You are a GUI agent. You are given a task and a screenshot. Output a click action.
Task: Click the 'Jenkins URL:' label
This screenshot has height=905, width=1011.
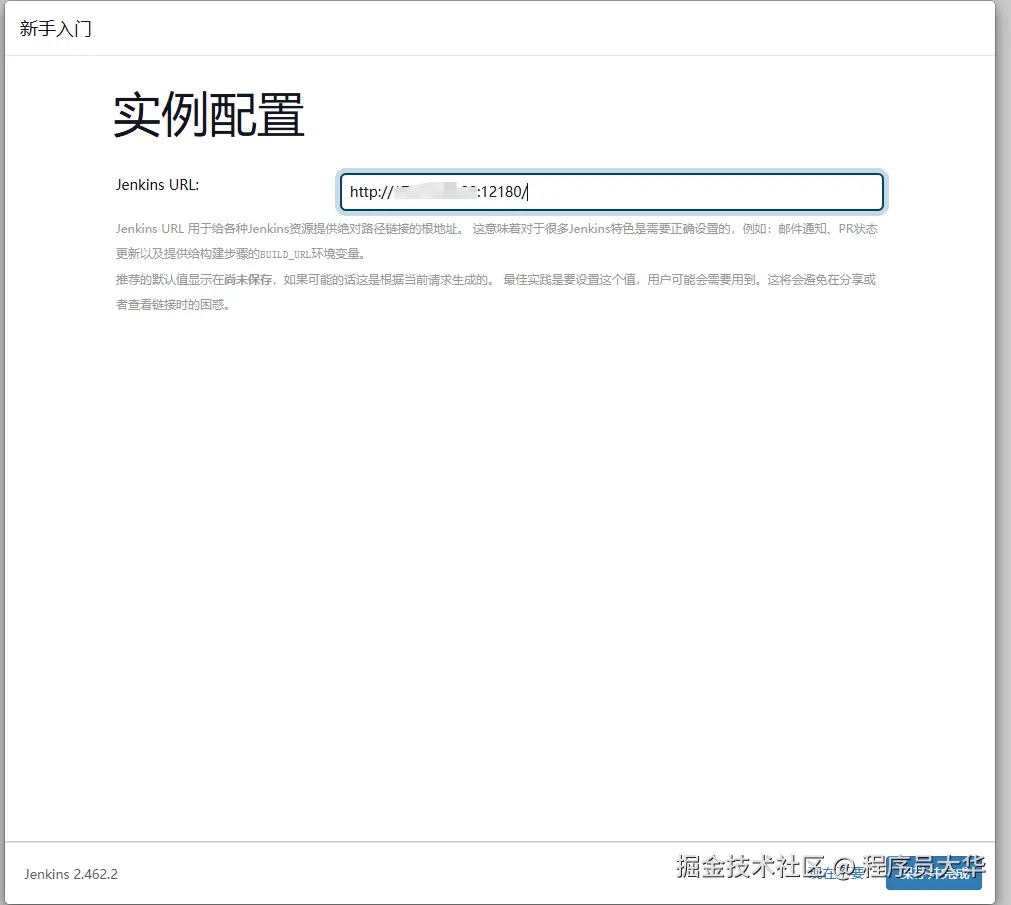[157, 185]
